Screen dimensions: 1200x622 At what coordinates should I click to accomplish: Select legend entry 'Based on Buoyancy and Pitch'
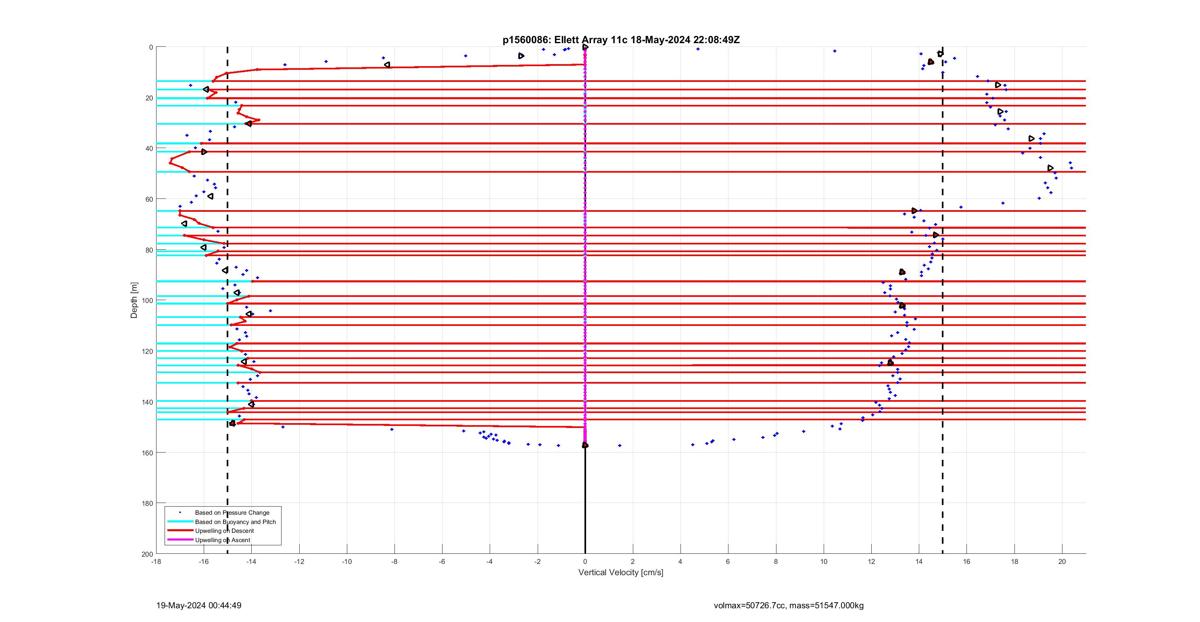(x=236, y=522)
